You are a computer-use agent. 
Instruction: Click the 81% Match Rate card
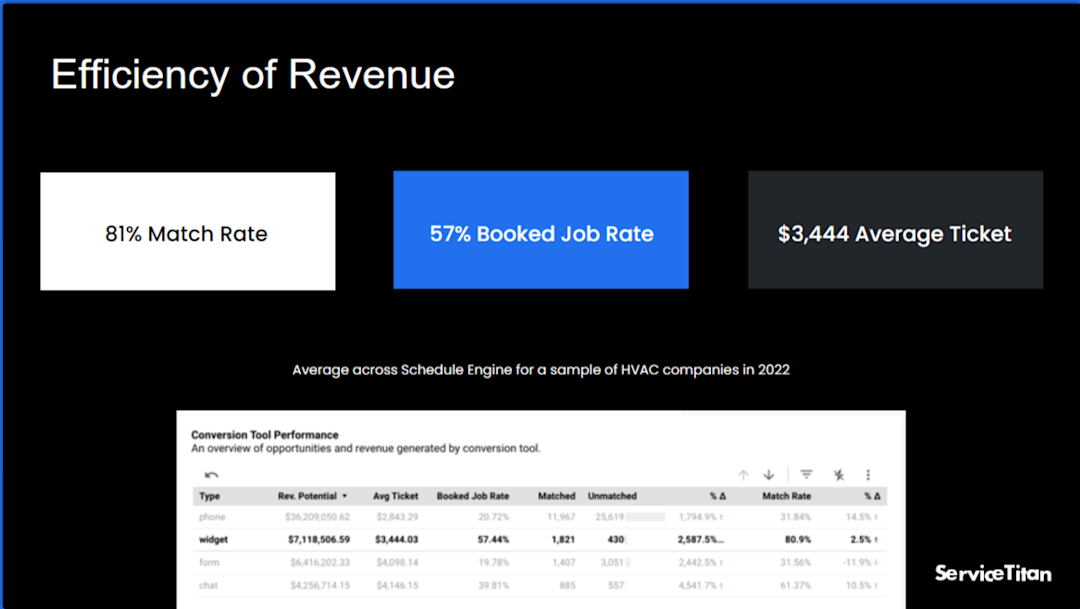click(188, 231)
